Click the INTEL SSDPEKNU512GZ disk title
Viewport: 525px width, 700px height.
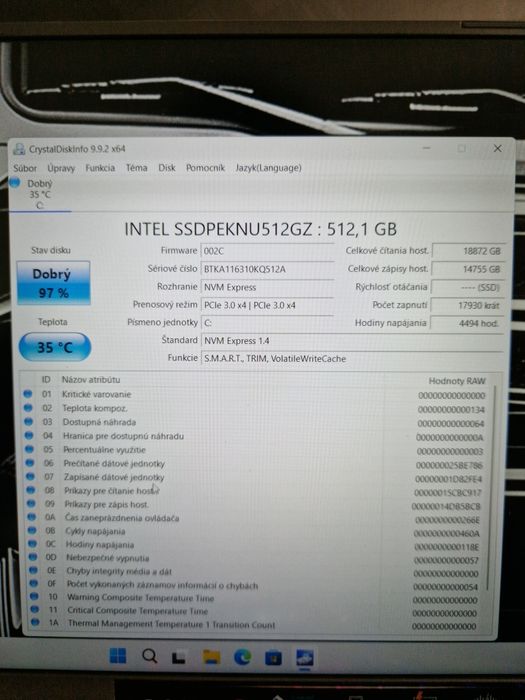click(260, 229)
